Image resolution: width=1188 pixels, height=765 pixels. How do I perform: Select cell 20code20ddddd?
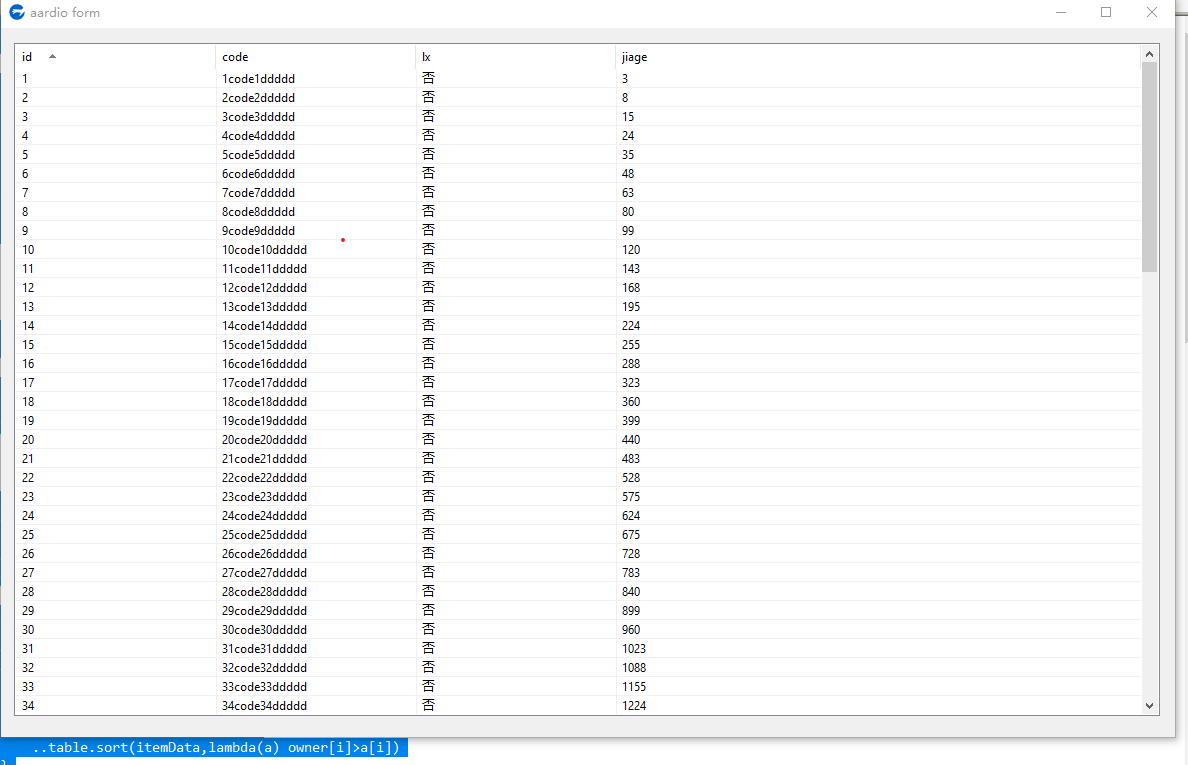point(264,439)
